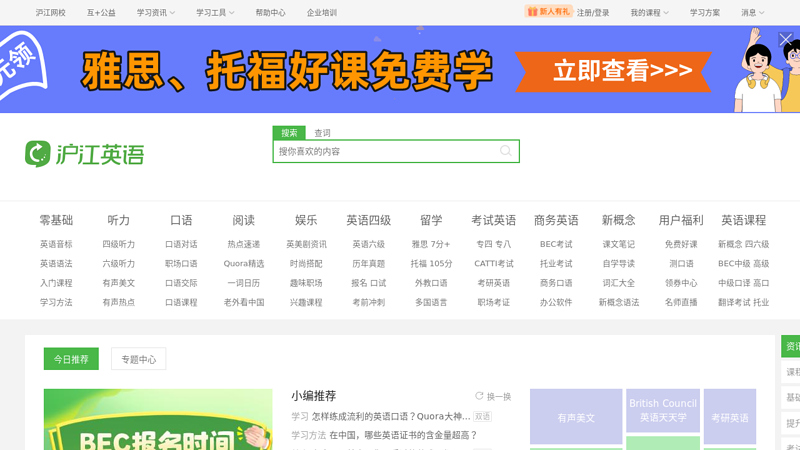Open the 英语四级 category heading
Image resolution: width=800 pixels, height=450 pixels.
pyautogui.click(x=368, y=220)
